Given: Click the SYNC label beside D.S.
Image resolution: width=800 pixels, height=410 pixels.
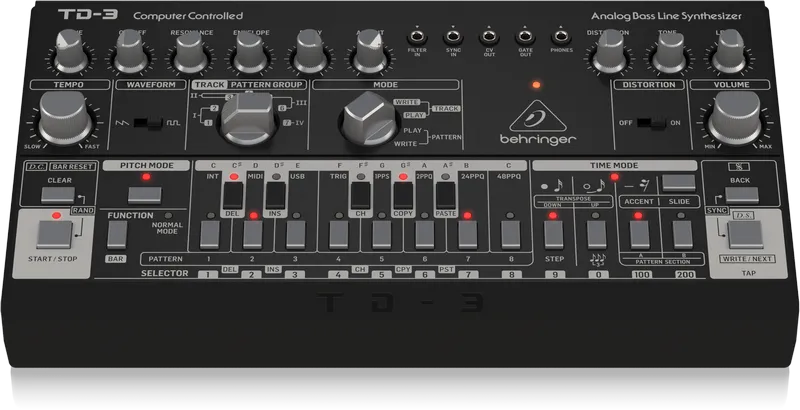Looking at the screenshot, I should [x=716, y=211].
